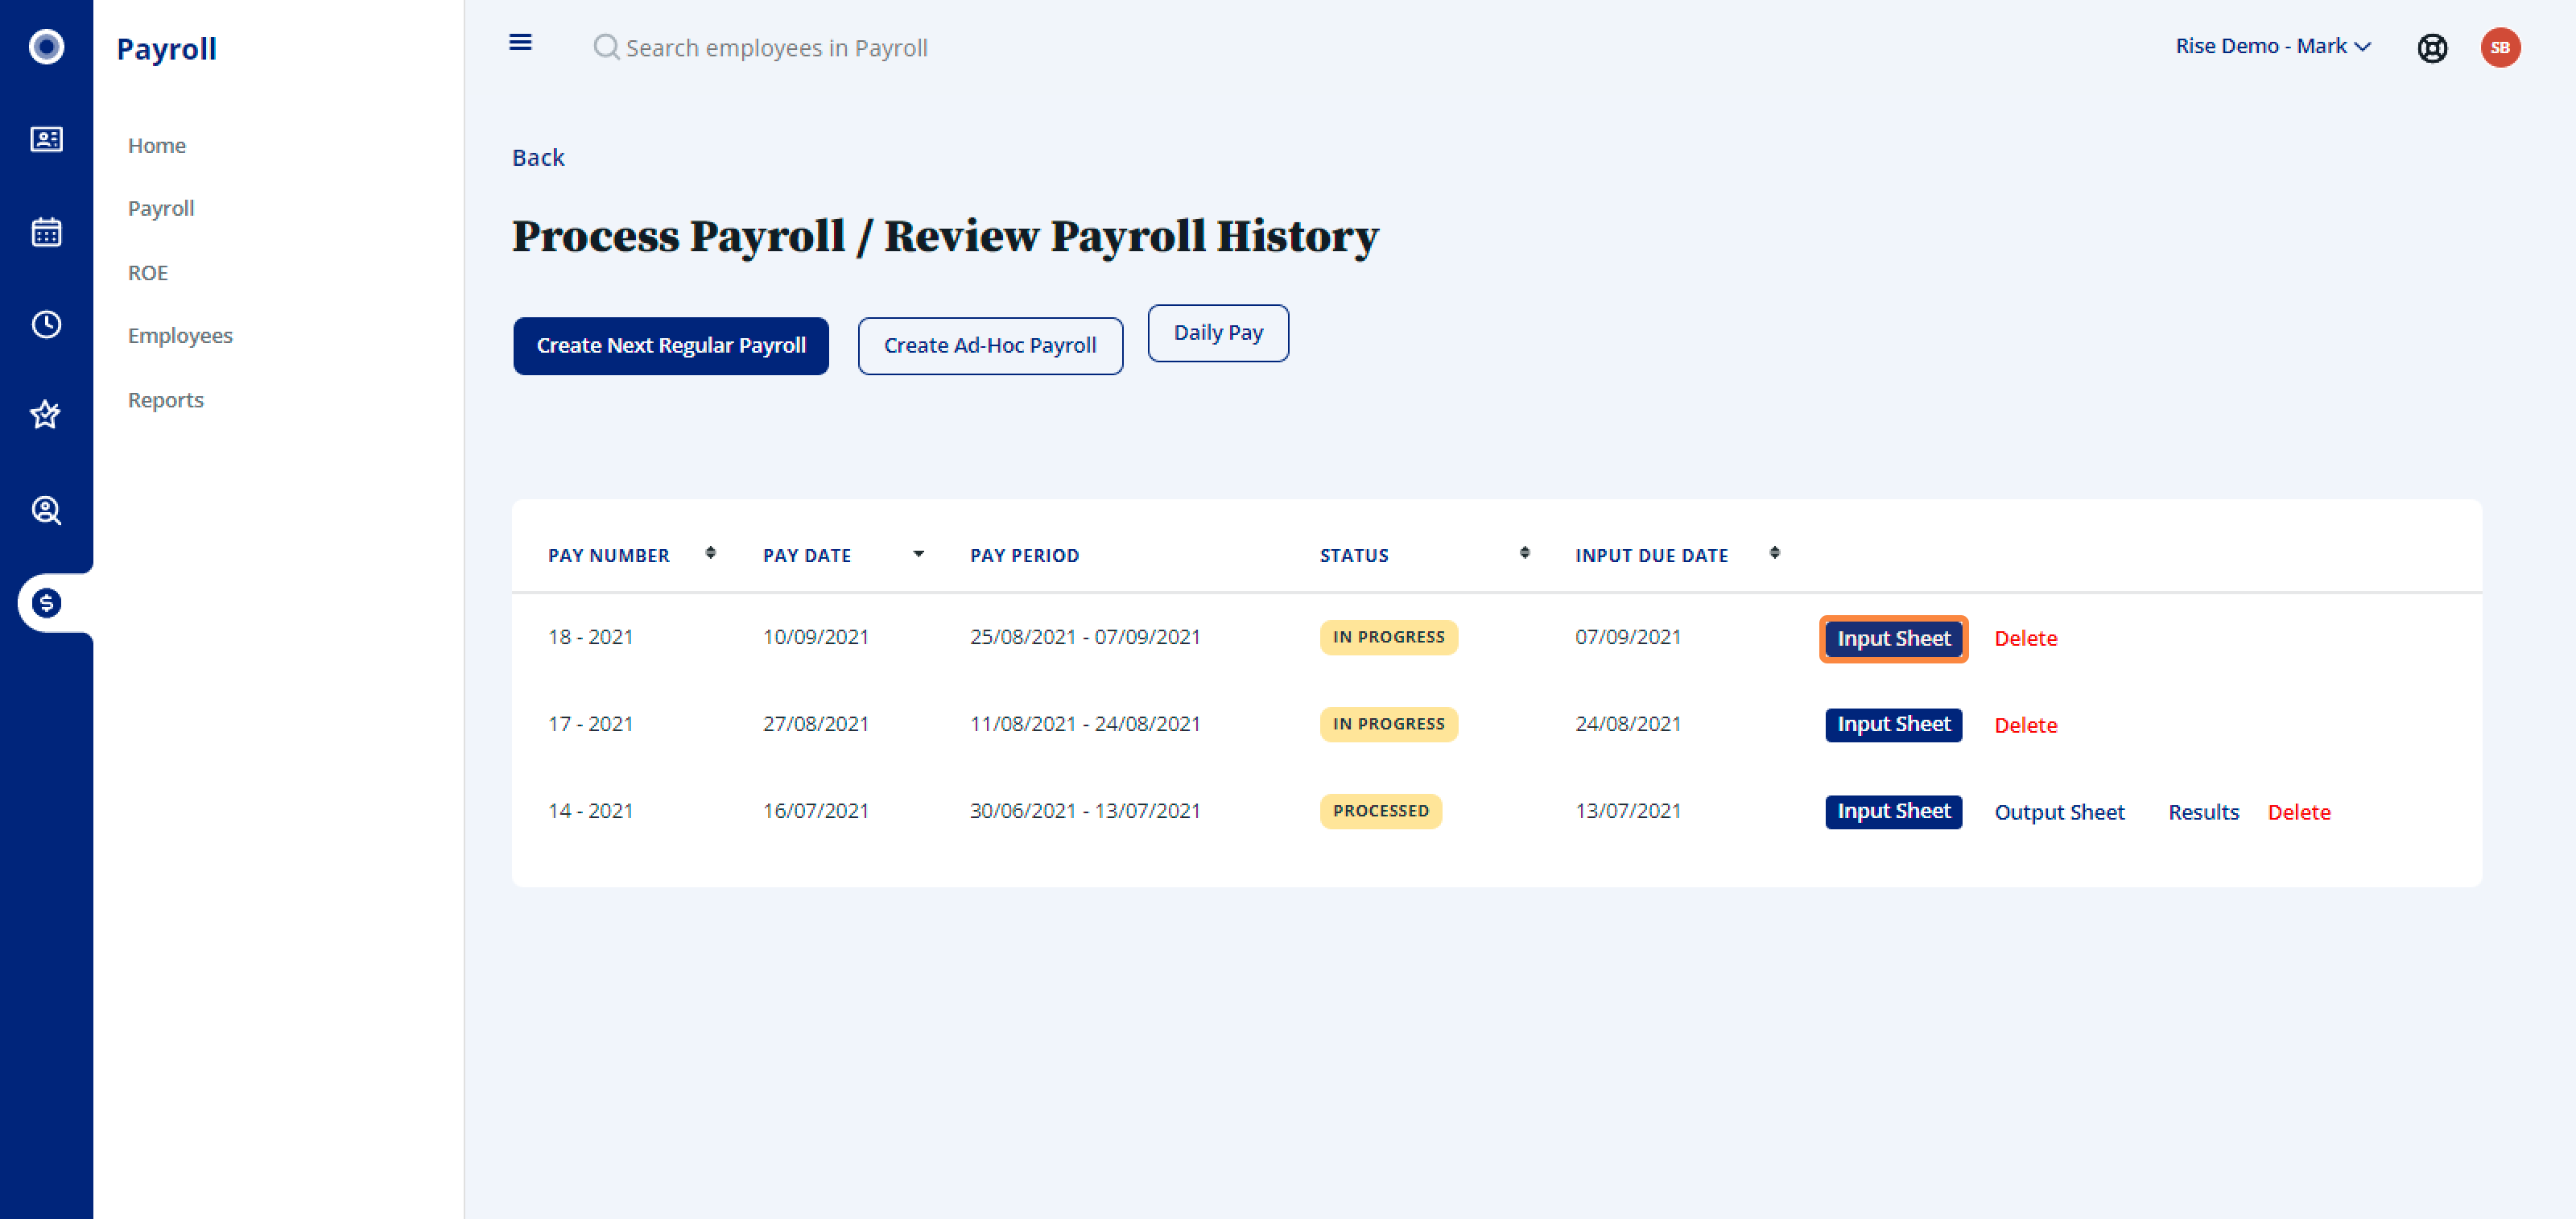Click the PAY NUMBER column header text
Screen dimensions: 2576x1219
tap(608, 555)
